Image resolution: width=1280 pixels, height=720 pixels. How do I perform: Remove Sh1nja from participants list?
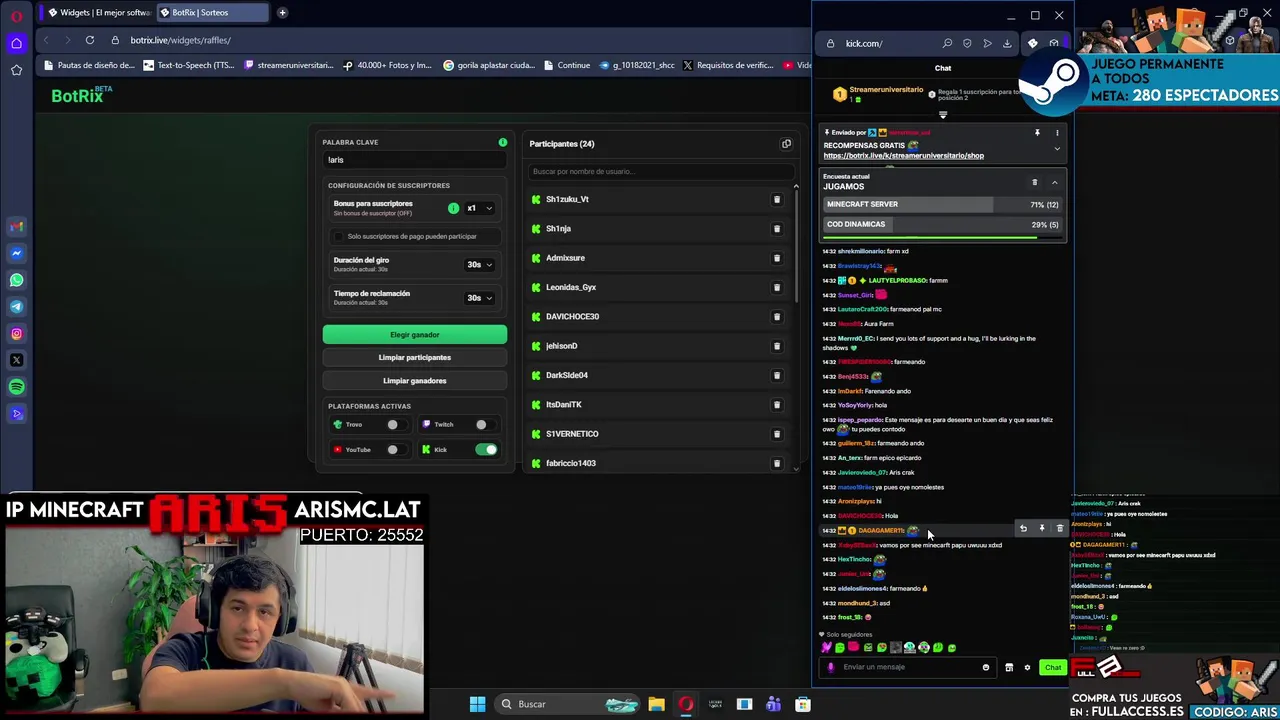(776, 229)
